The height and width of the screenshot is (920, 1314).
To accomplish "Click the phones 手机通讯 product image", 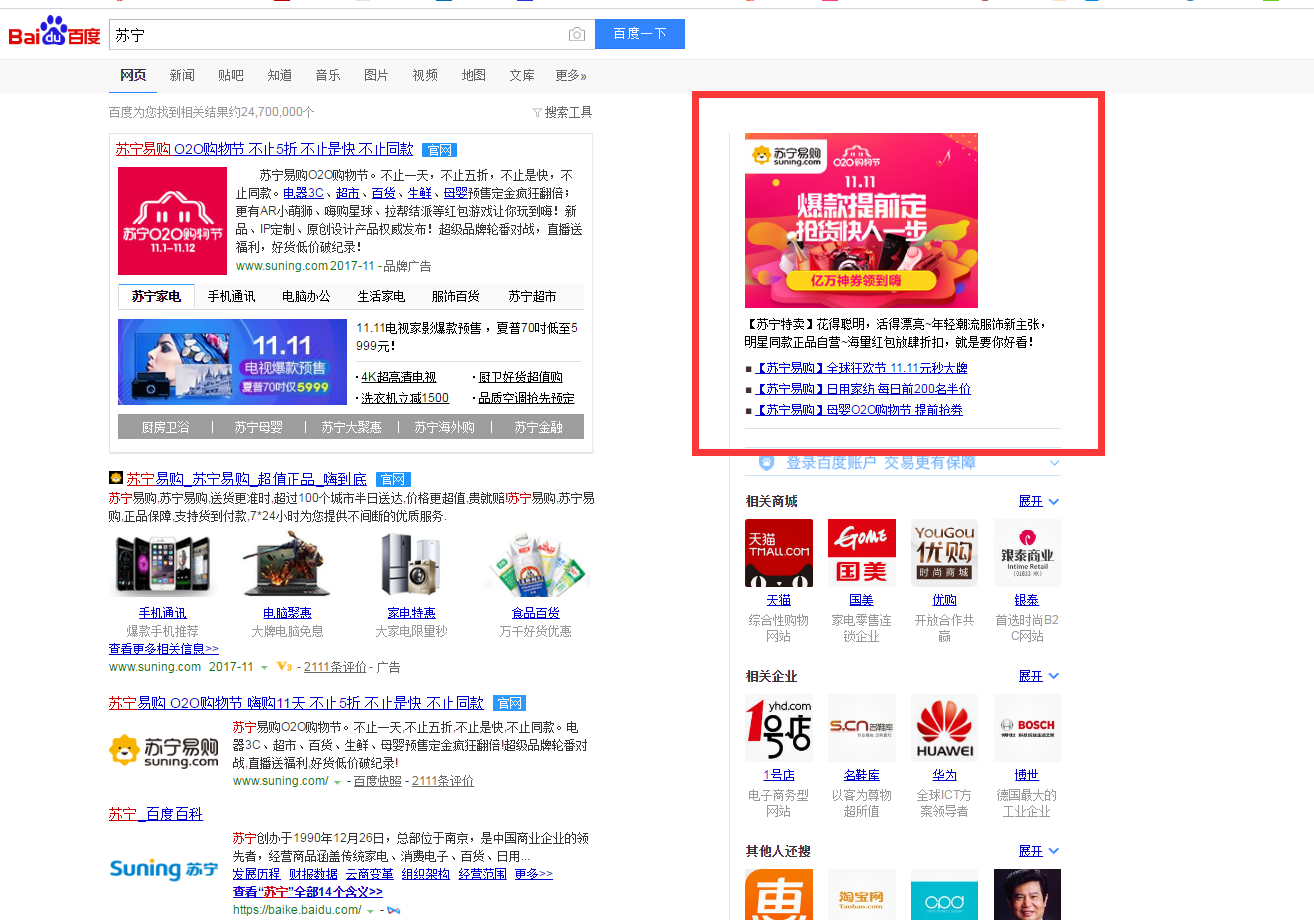I will (161, 565).
